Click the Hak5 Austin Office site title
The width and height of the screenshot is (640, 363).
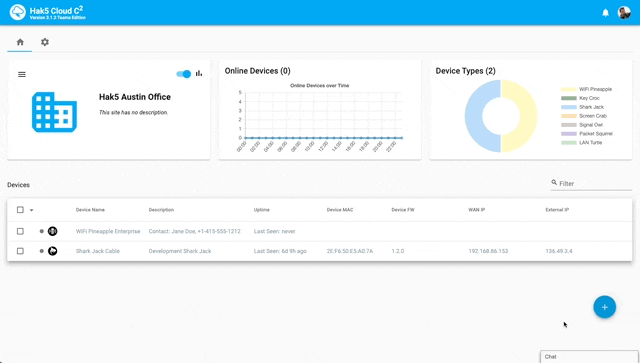(x=135, y=97)
